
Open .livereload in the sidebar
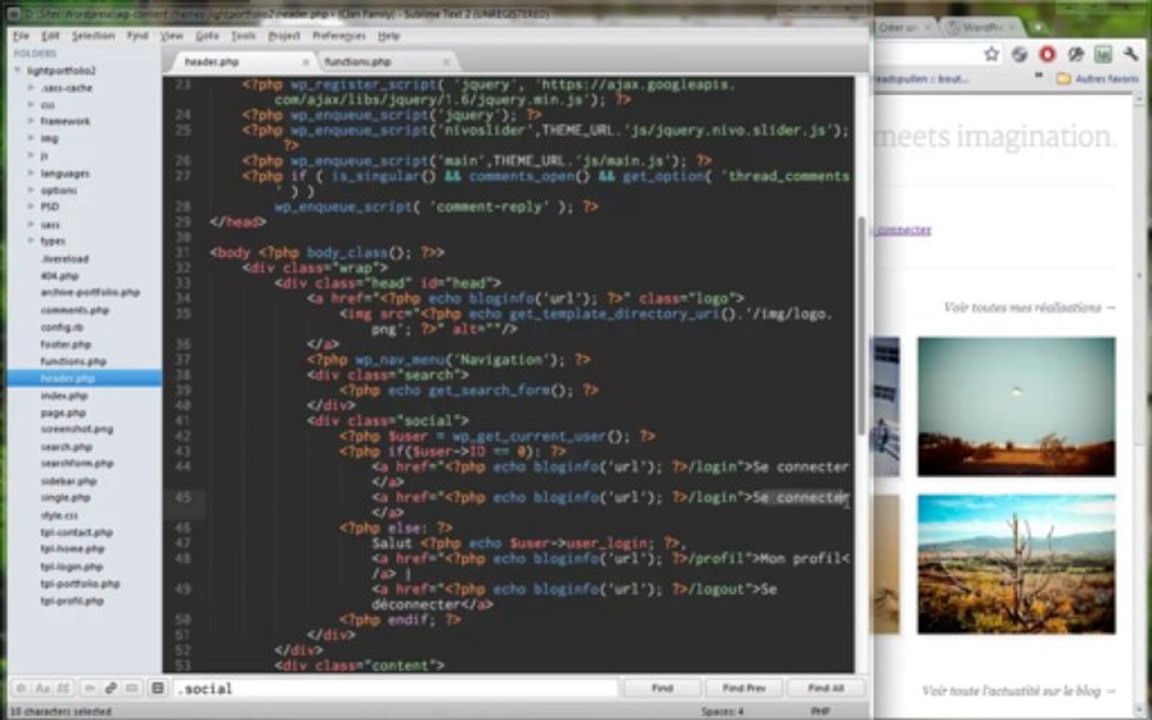pyautogui.click(x=64, y=259)
